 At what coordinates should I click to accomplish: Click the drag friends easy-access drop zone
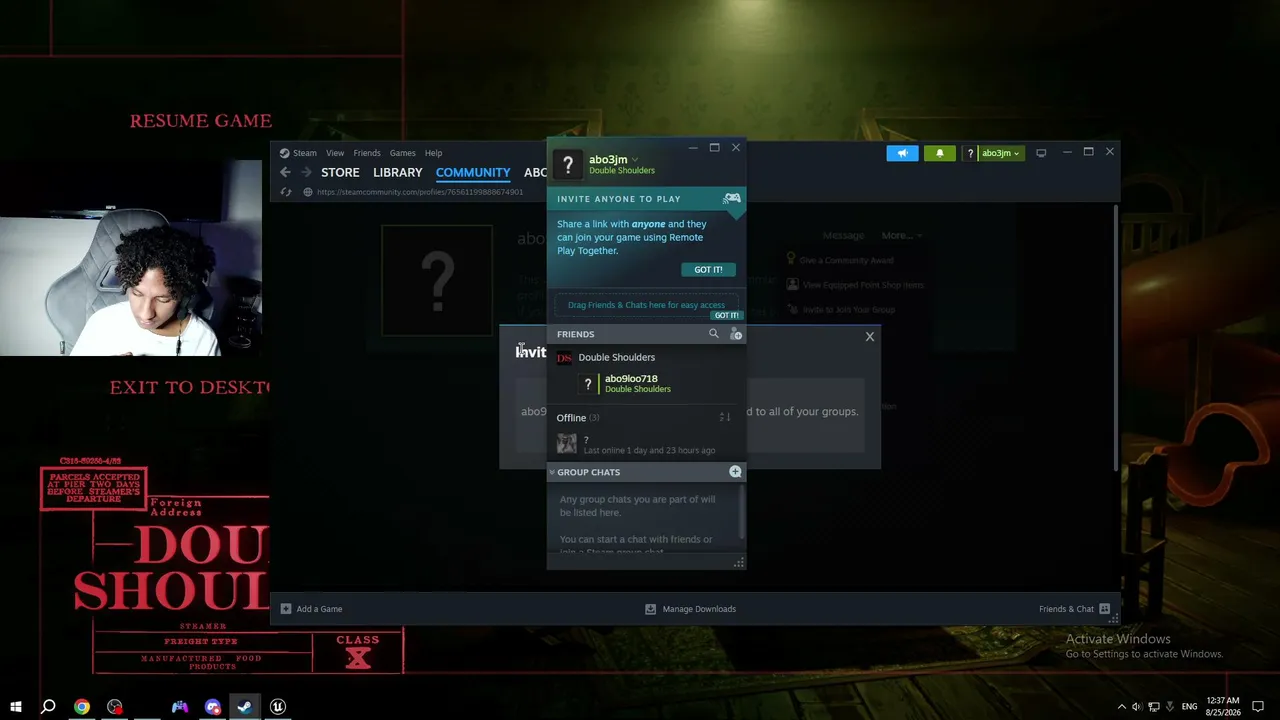click(x=646, y=305)
